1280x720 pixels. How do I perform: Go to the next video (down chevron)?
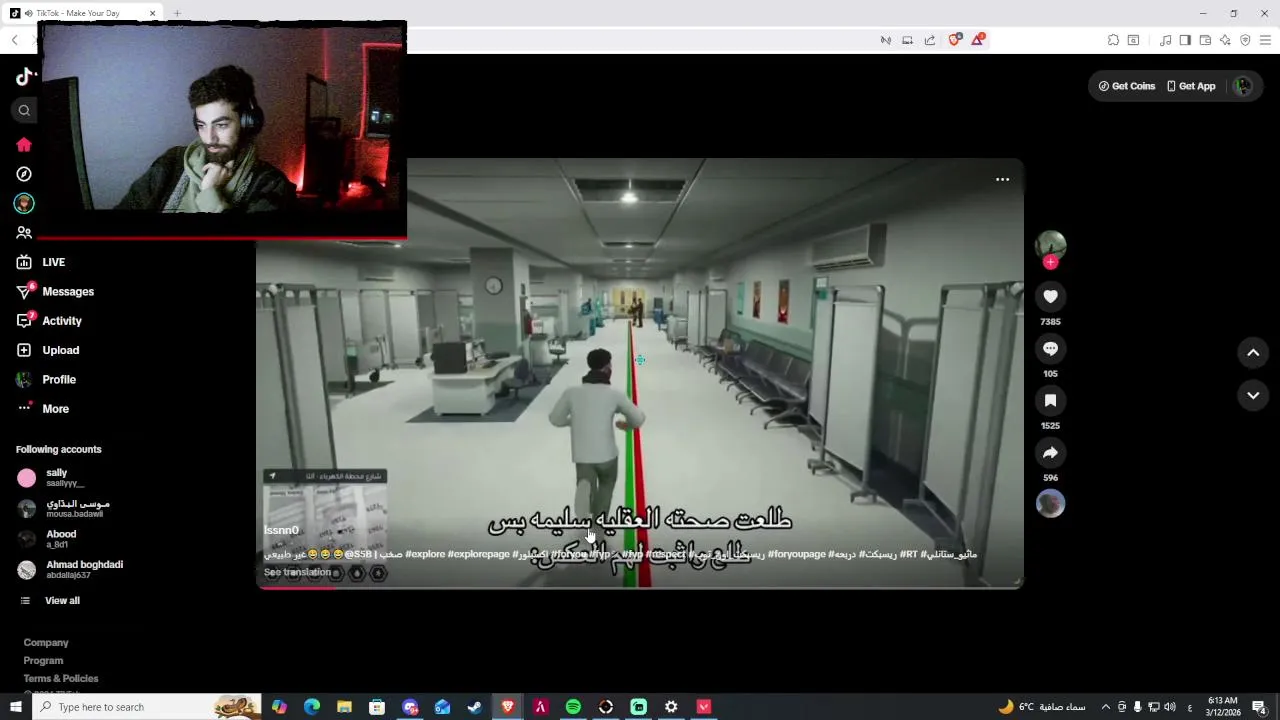coord(1253,396)
